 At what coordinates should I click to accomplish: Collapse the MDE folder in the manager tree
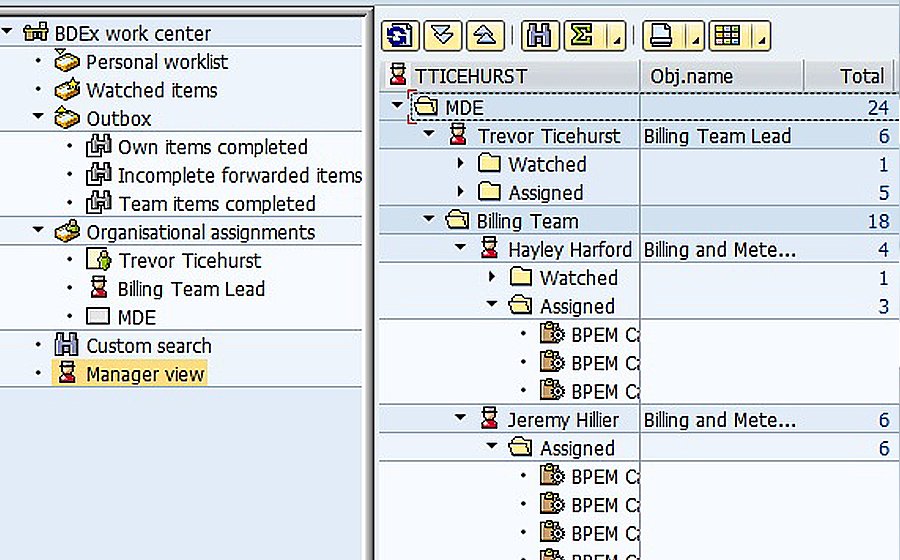tap(397, 105)
